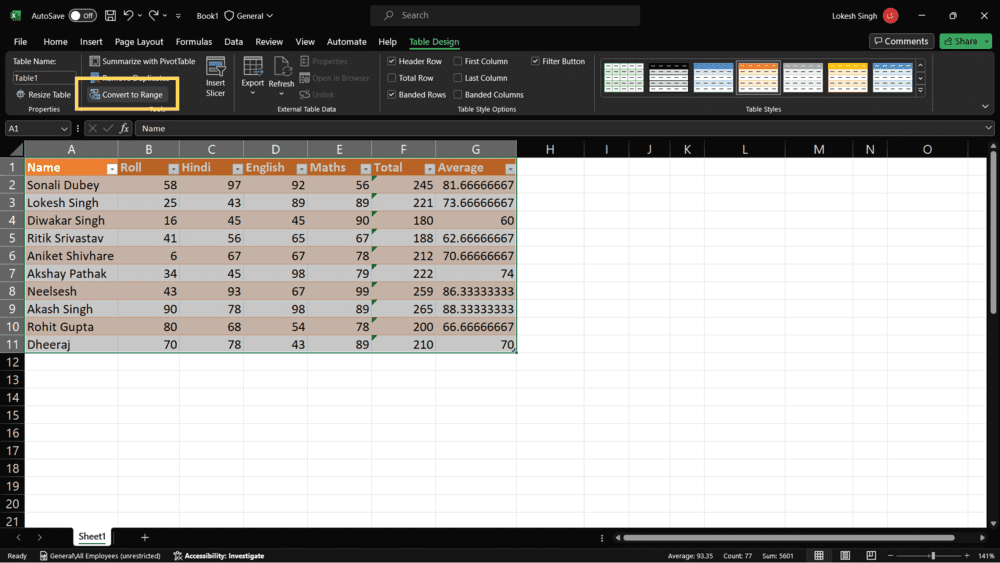
Task: Open the Export dropdown
Action: click(x=253, y=77)
